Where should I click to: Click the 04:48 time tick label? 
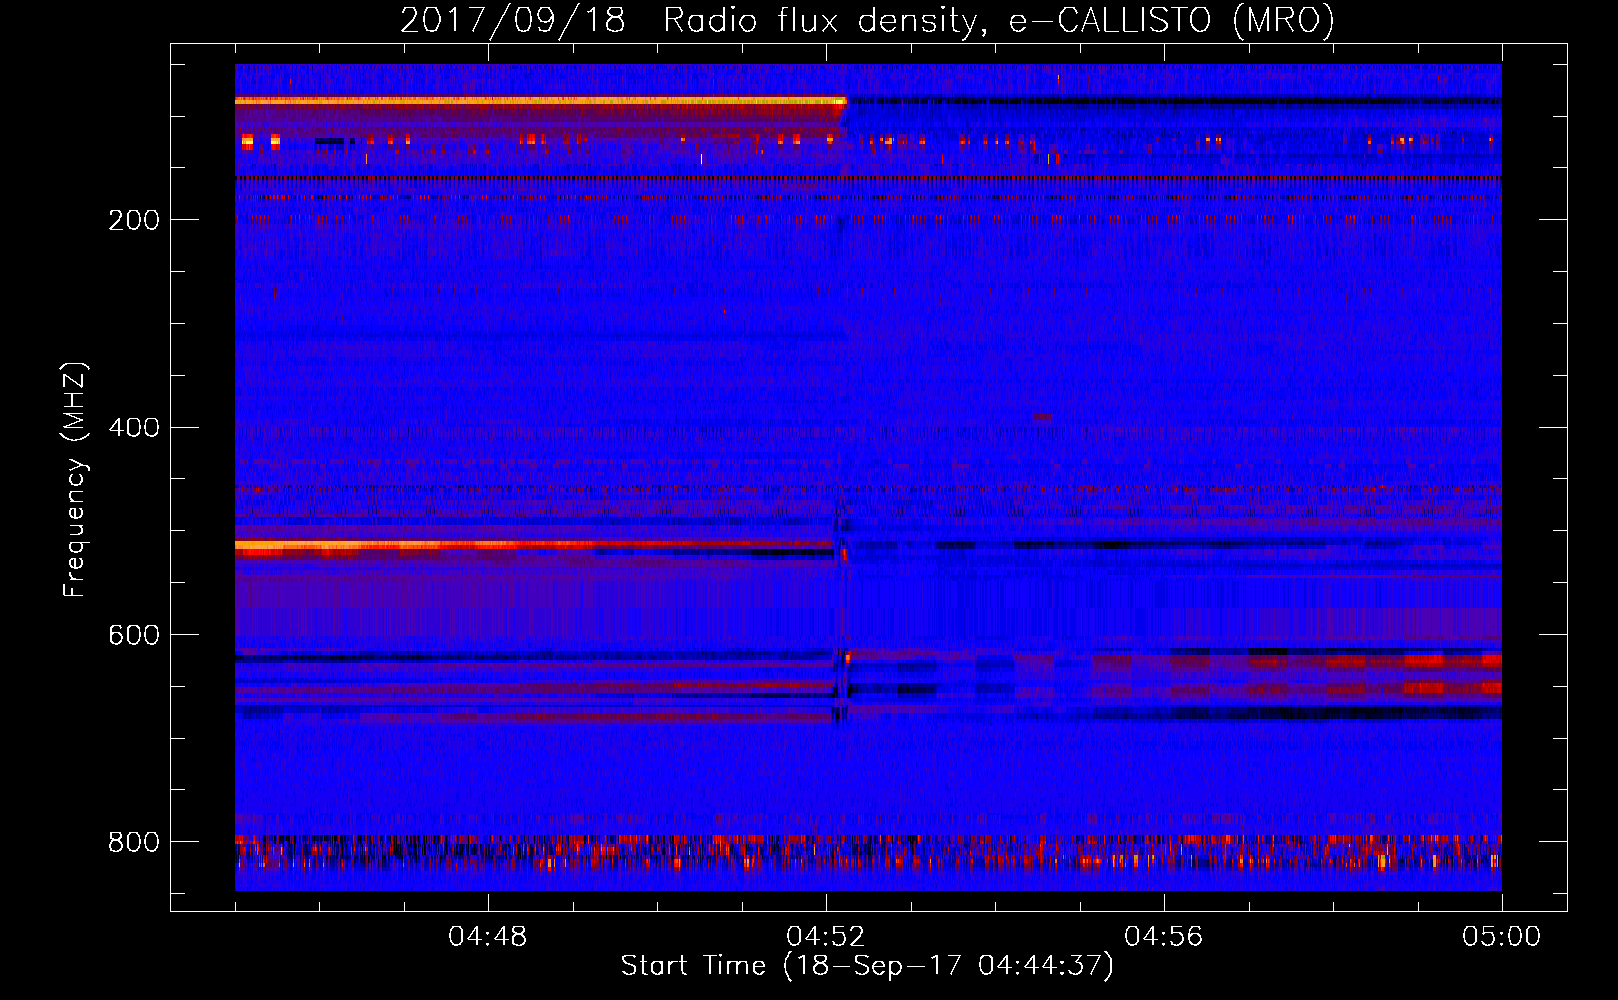(x=488, y=937)
